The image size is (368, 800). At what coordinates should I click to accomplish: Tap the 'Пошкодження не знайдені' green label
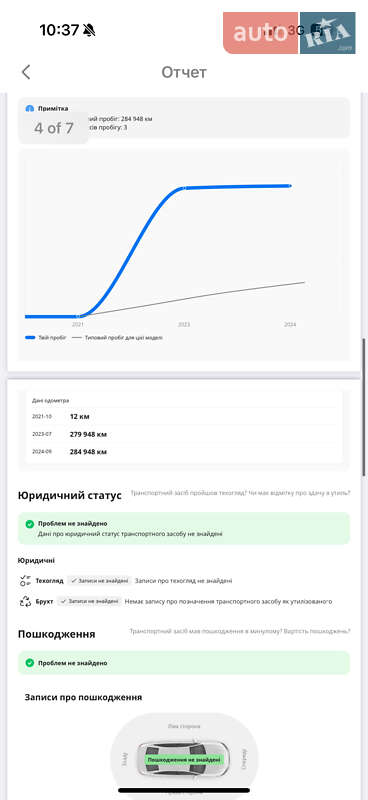184,760
